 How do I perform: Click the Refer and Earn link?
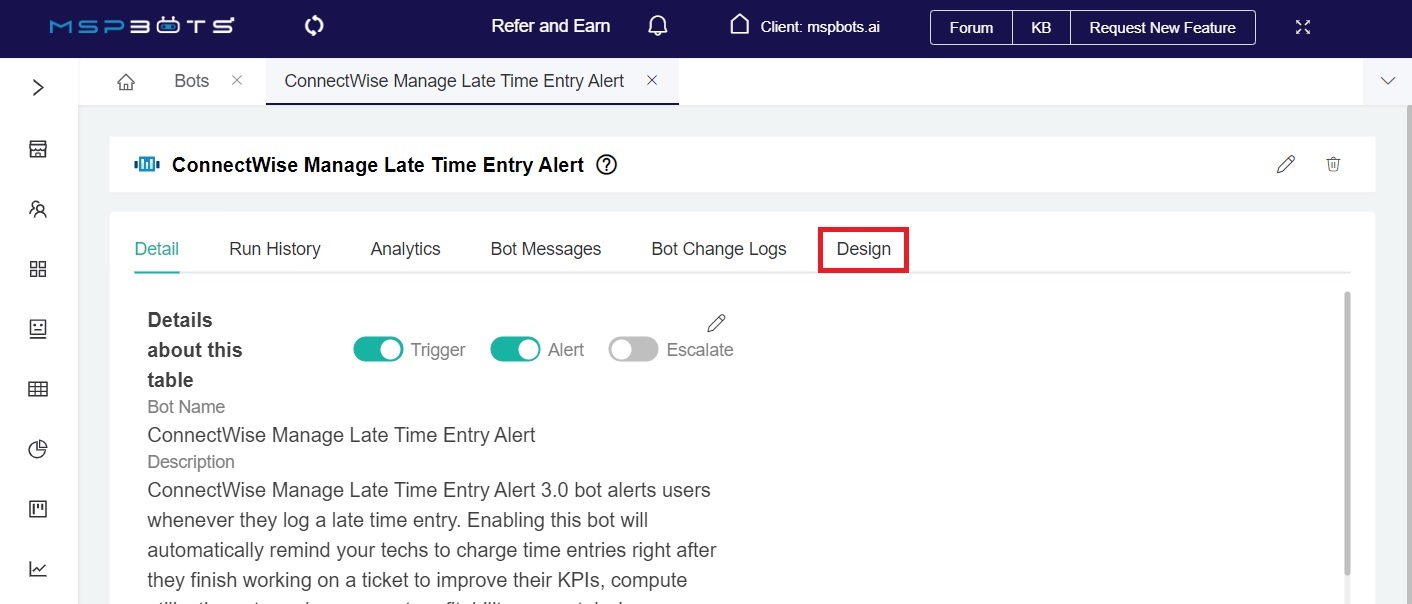click(x=550, y=27)
